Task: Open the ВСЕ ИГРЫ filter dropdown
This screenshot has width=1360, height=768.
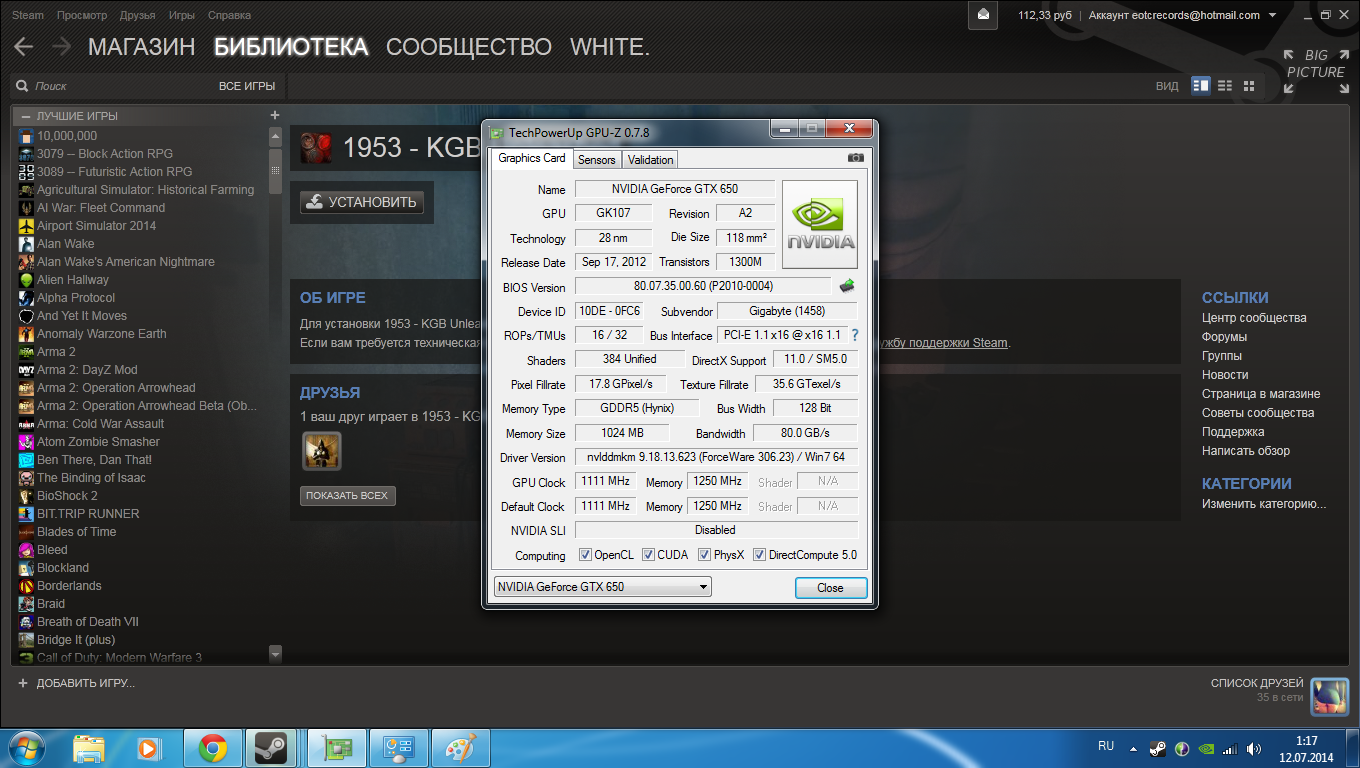Action: tap(247, 86)
